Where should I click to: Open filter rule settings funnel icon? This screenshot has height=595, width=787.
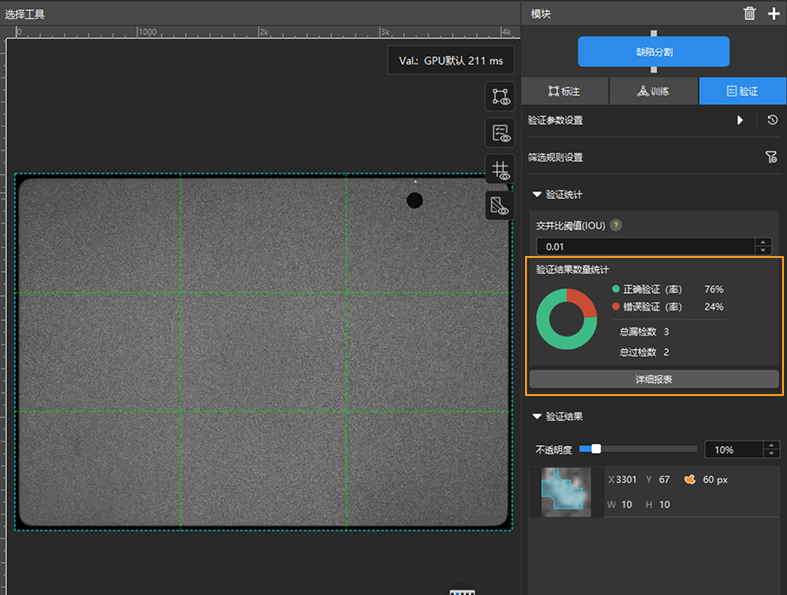771,157
